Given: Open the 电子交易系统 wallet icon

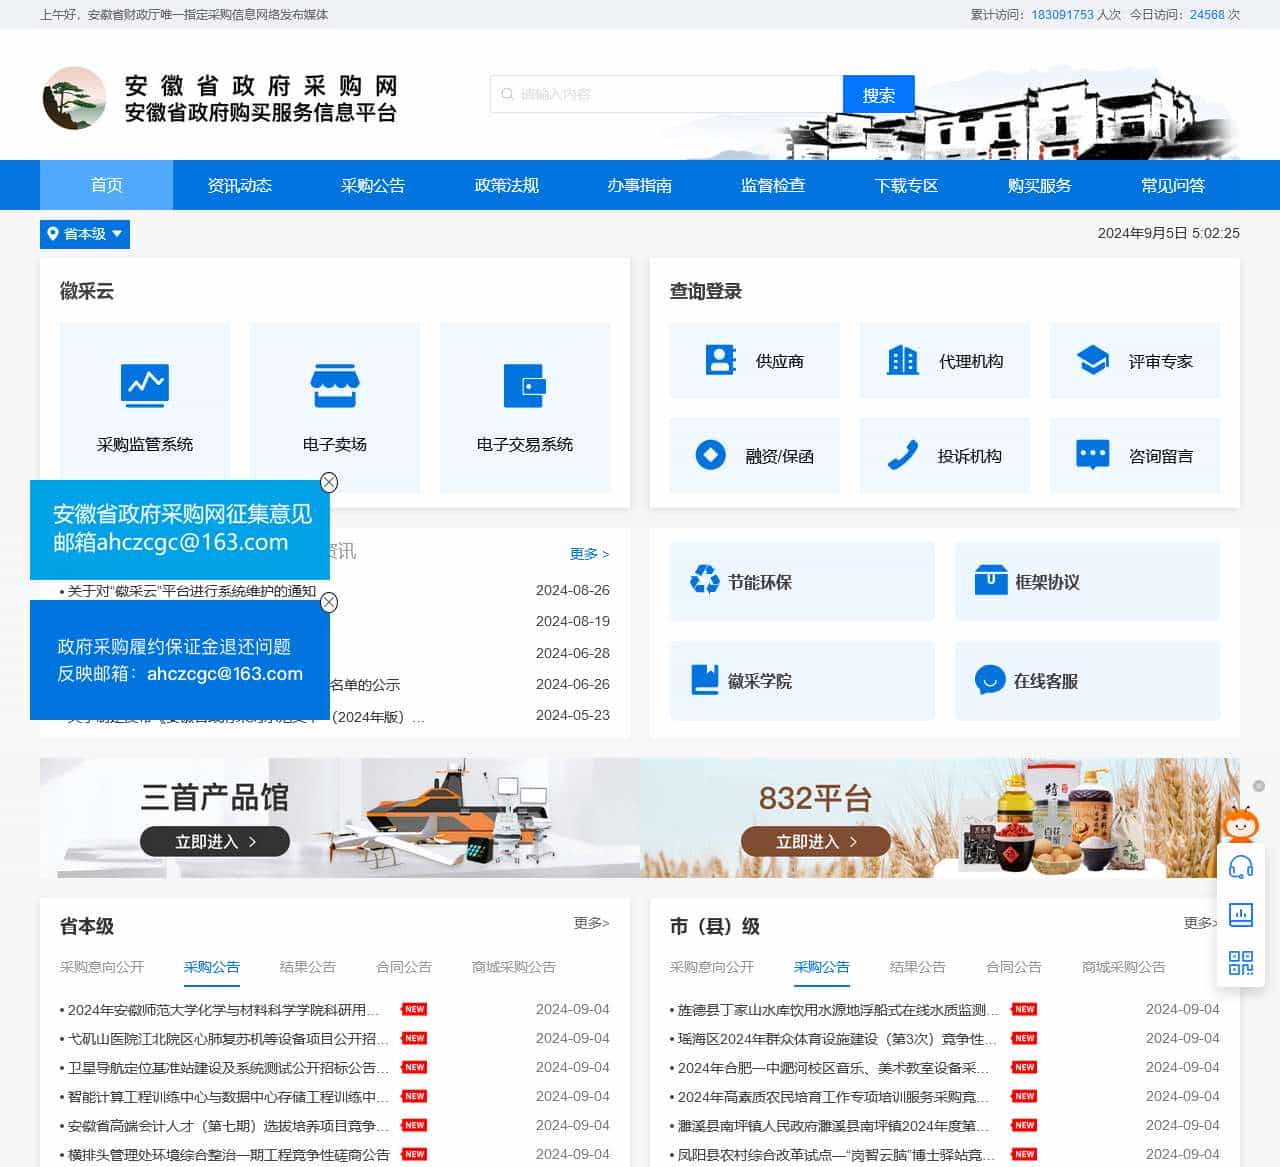Looking at the screenshot, I should click(525, 386).
